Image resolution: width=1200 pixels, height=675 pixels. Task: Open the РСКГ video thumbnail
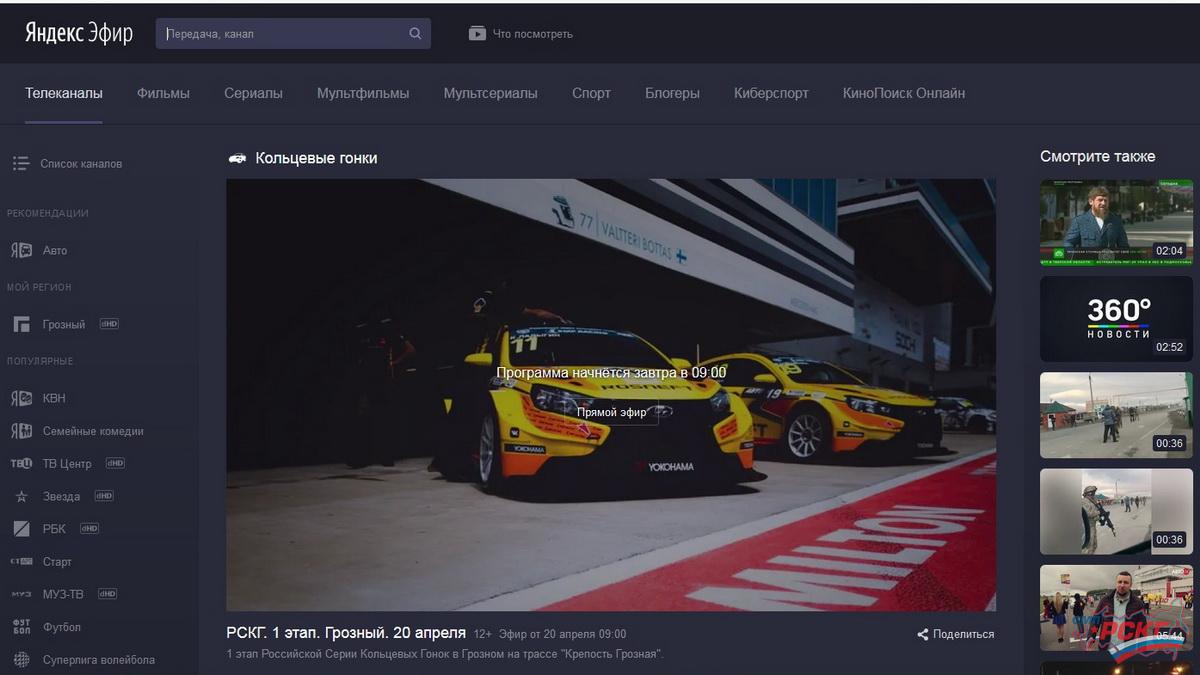pos(1116,608)
